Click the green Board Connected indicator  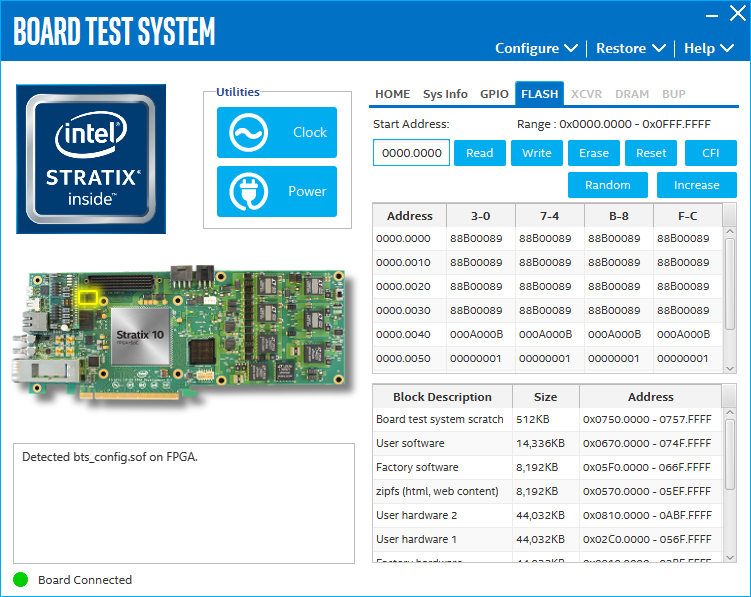point(21,579)
